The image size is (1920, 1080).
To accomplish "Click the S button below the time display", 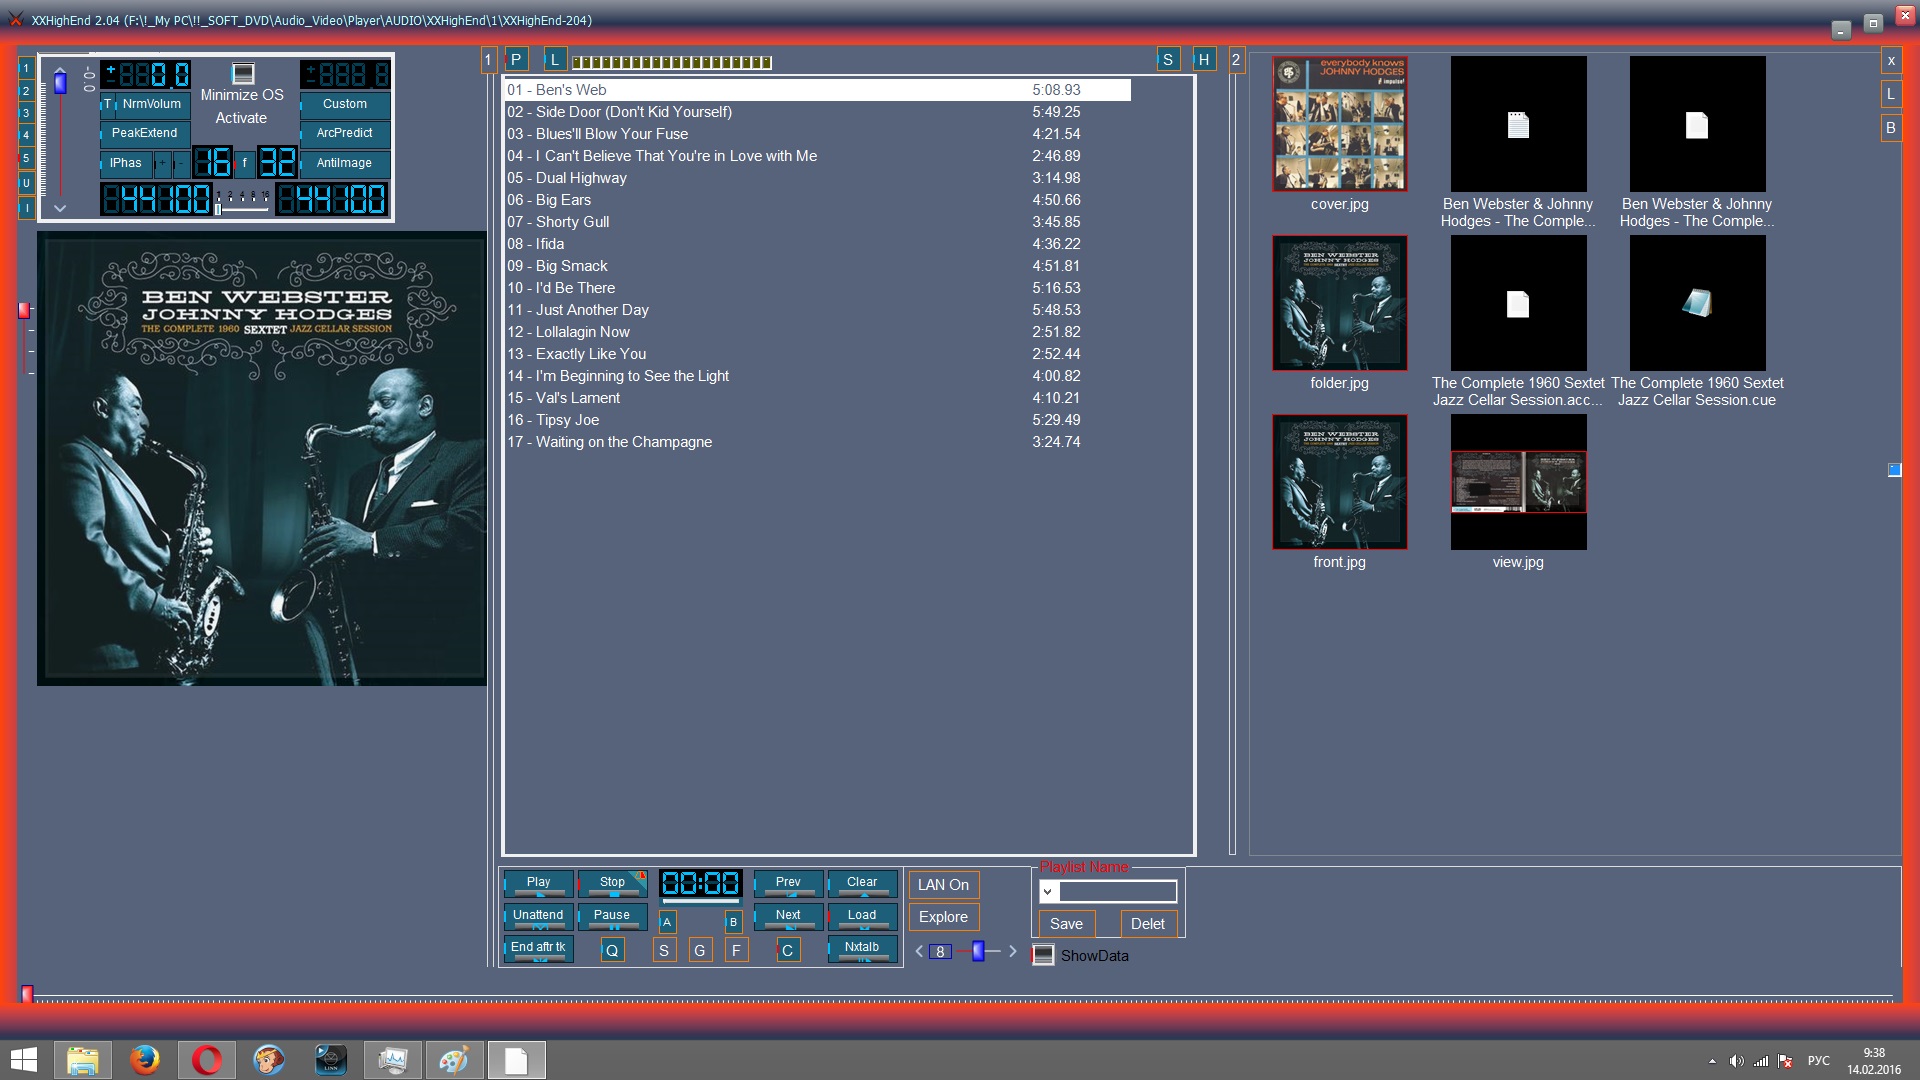I will coord(664,951).
